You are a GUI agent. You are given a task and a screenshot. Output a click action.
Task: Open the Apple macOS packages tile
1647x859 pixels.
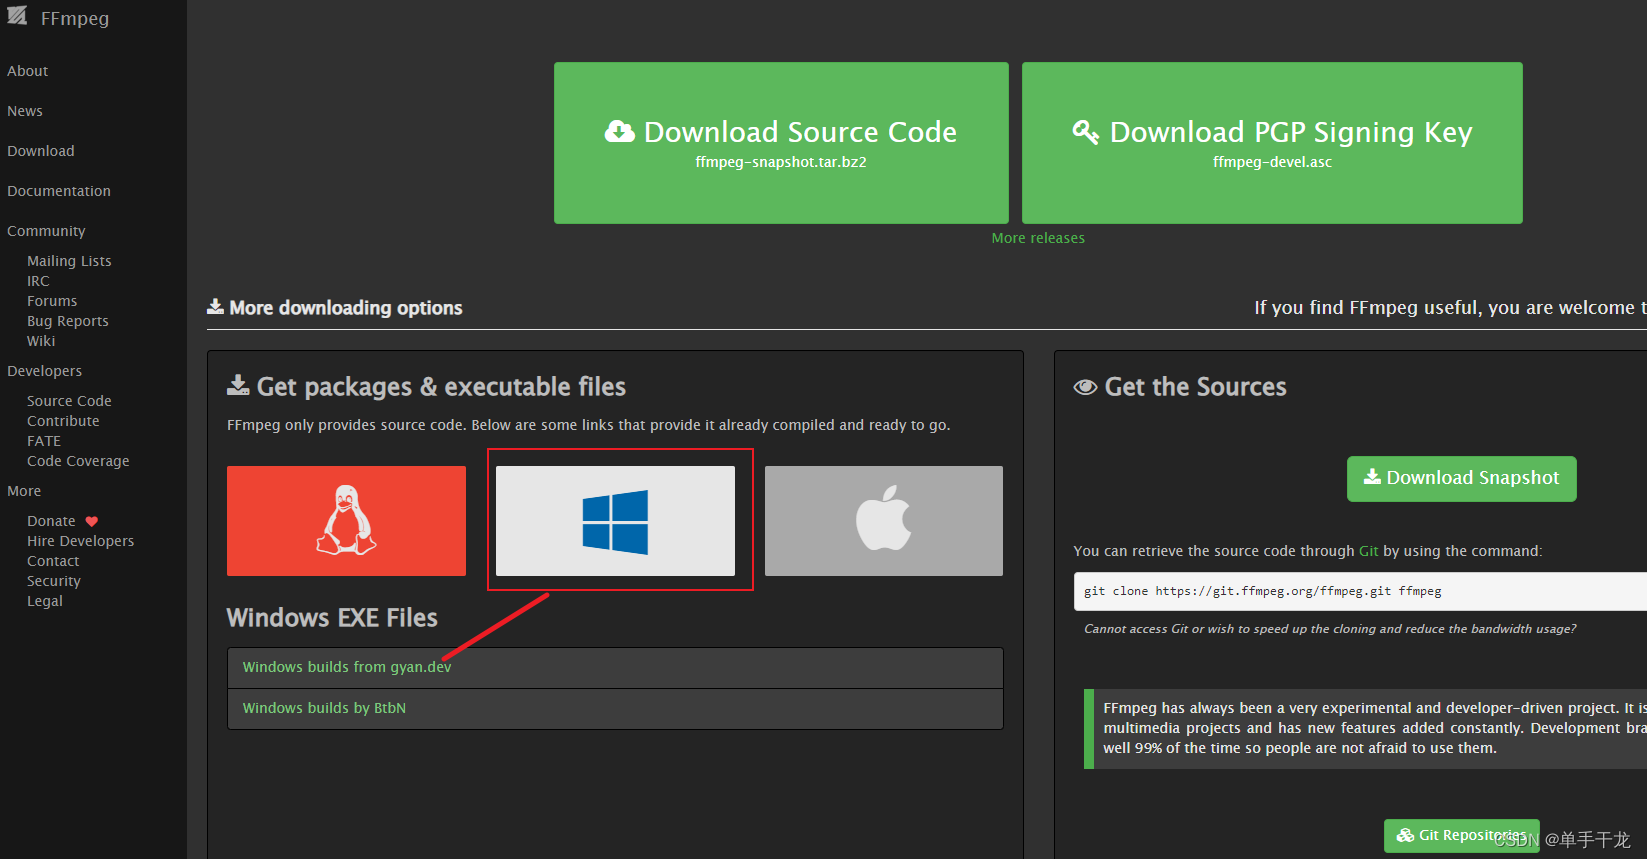(x=884, y=520)
